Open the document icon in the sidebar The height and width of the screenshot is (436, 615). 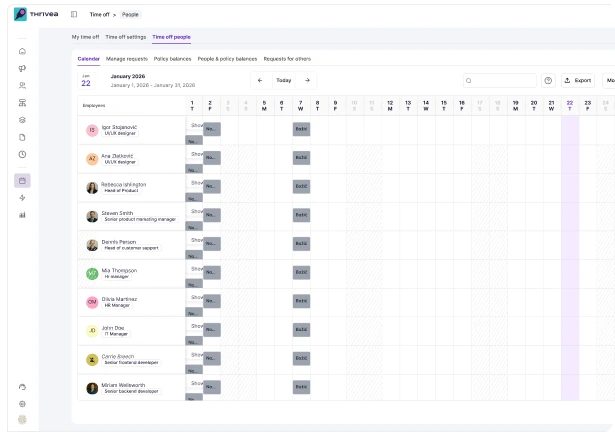click(x=22, y=137)
